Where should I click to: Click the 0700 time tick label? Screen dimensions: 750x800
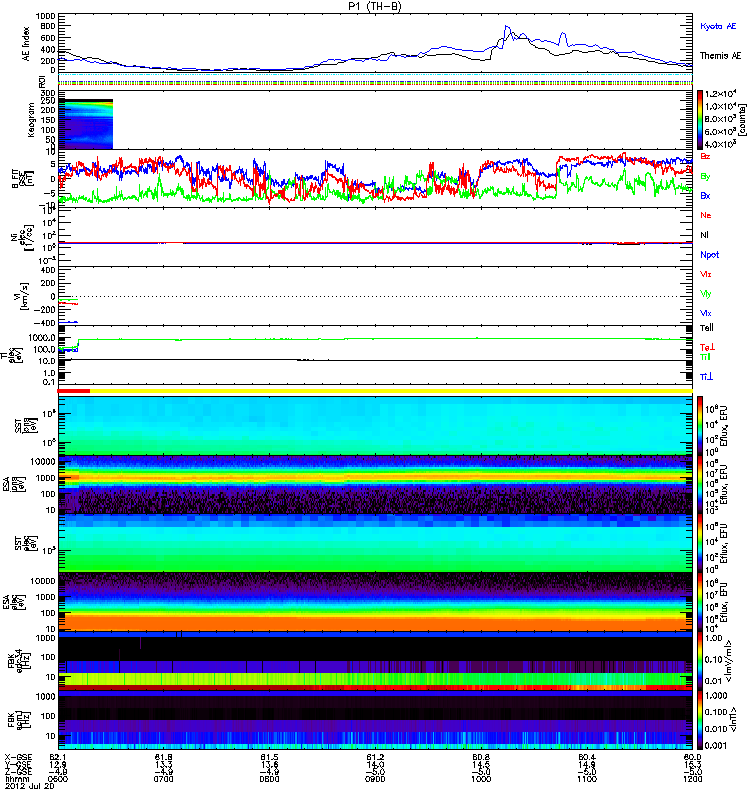click(x=163, y=779)
